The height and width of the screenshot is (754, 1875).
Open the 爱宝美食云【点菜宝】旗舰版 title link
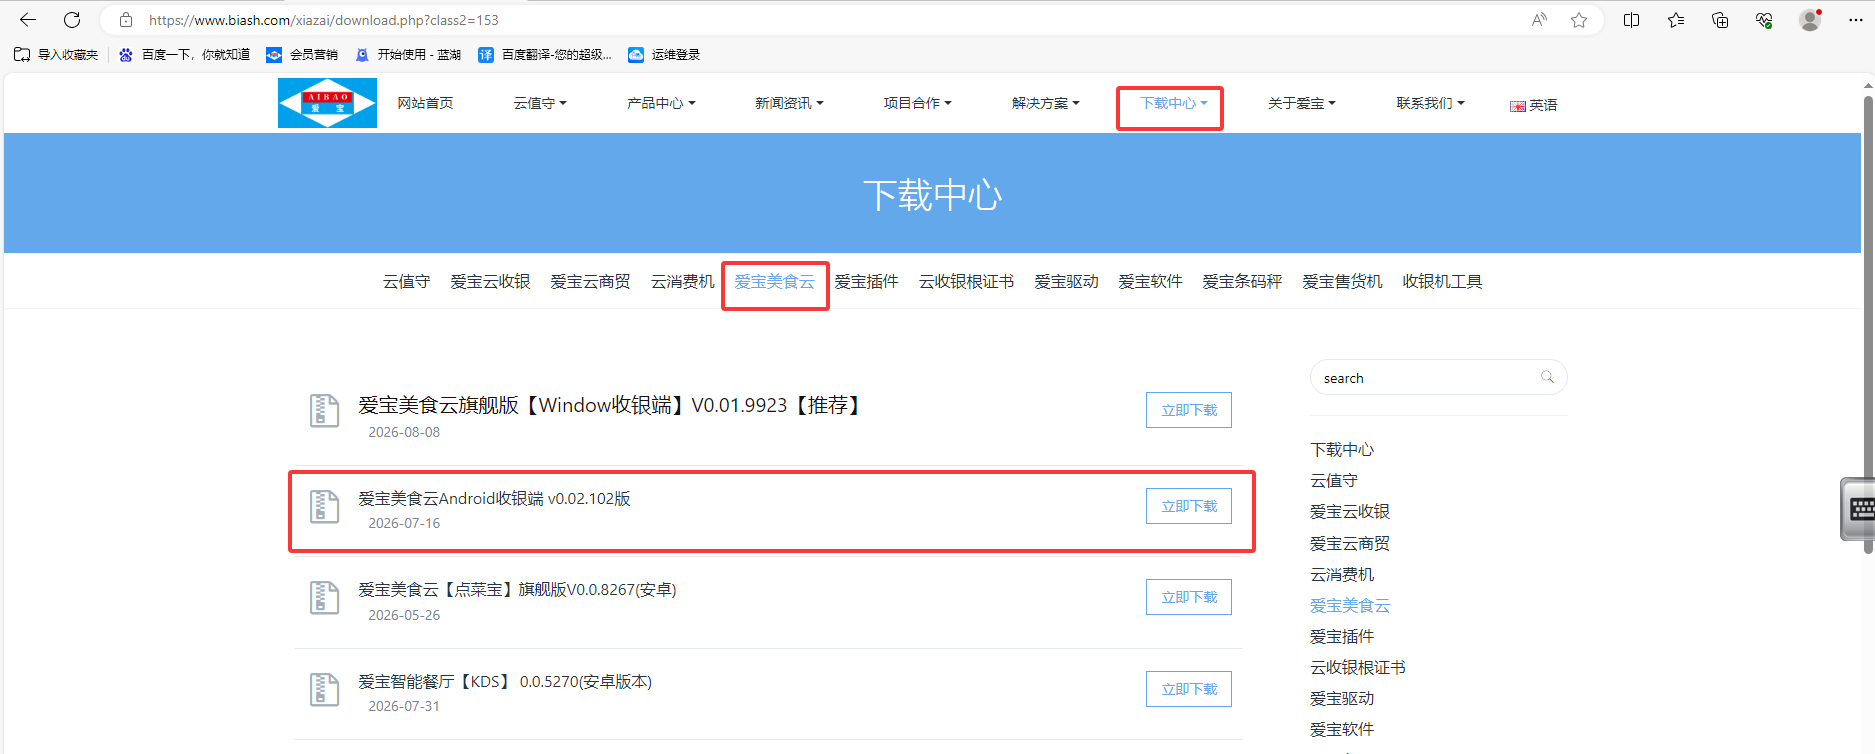click(517, 590)
